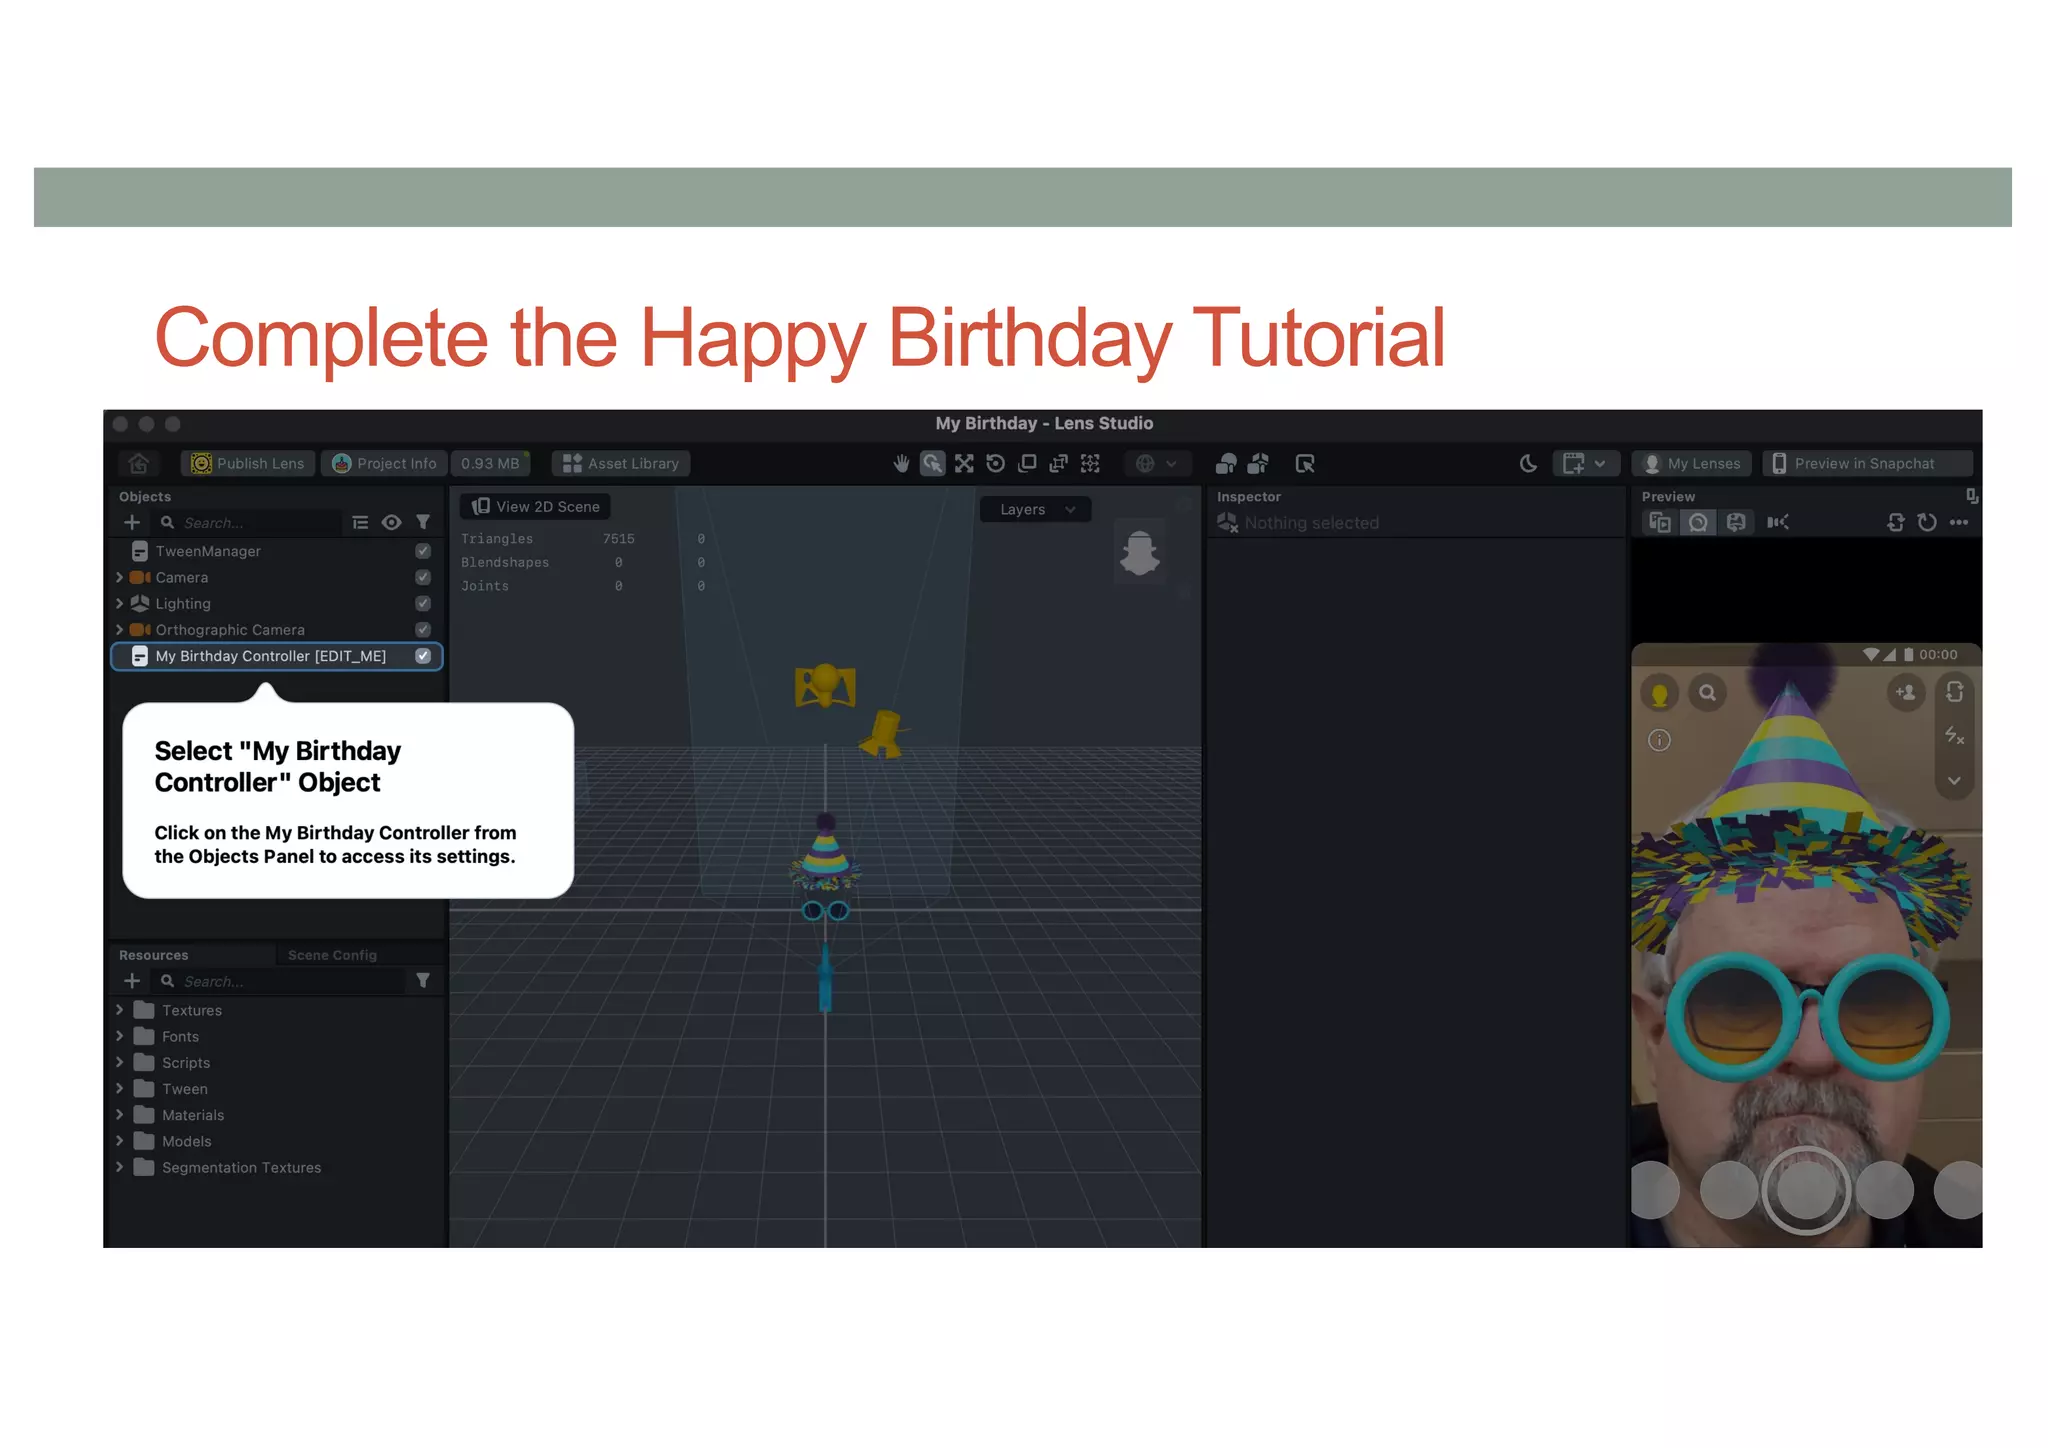
Task: Click the Objects panel filter icon
Action: (x=423, y=523)
